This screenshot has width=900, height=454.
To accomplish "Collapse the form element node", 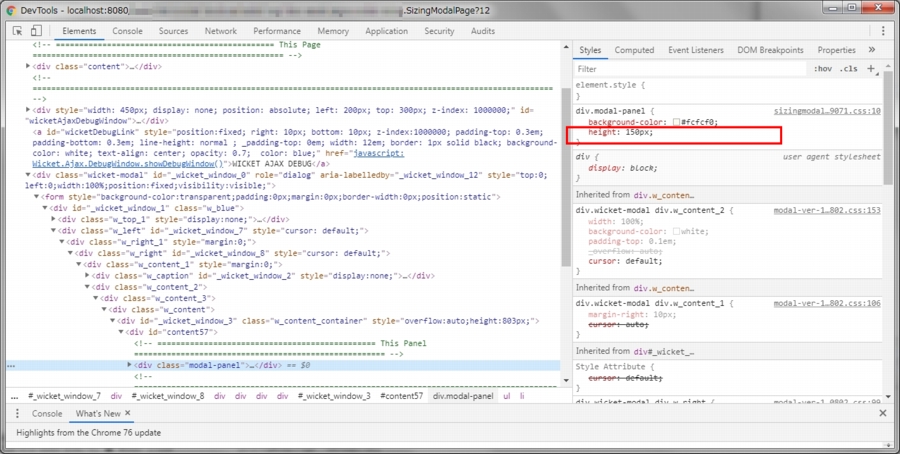I will point(37,197).
